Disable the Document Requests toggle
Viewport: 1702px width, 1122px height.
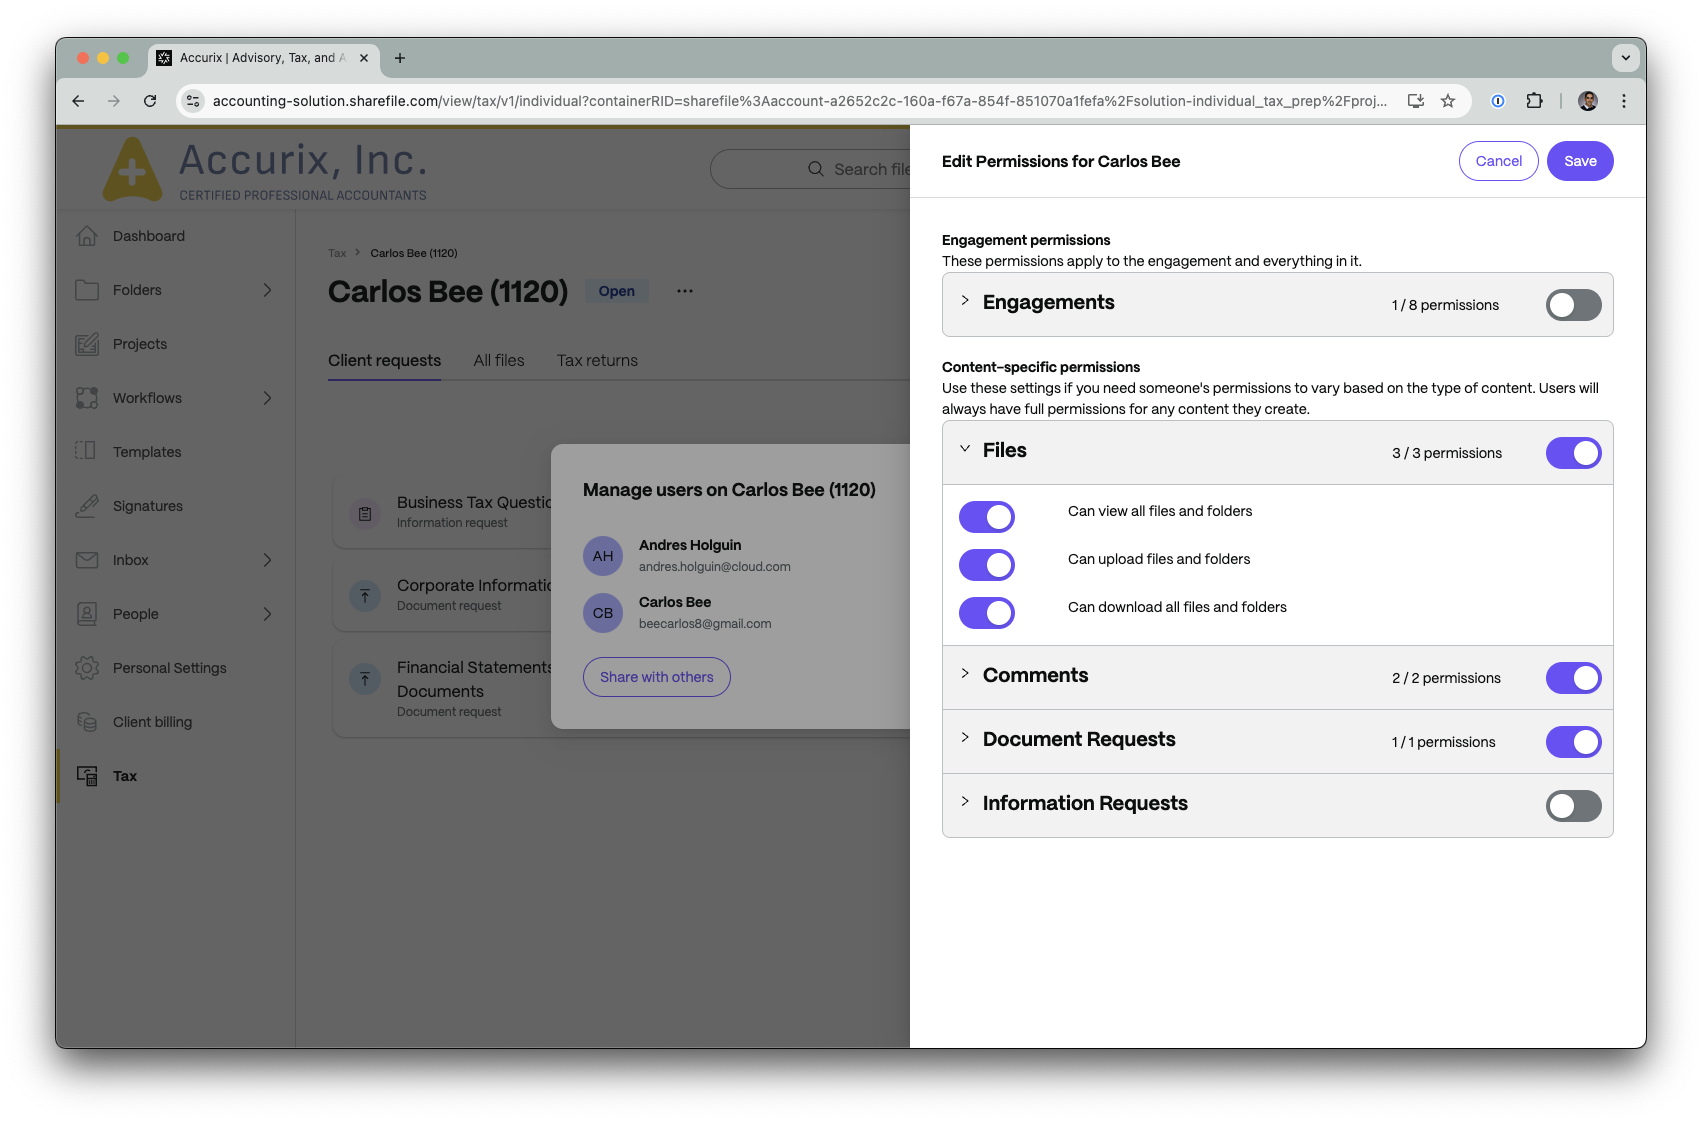1574,742
